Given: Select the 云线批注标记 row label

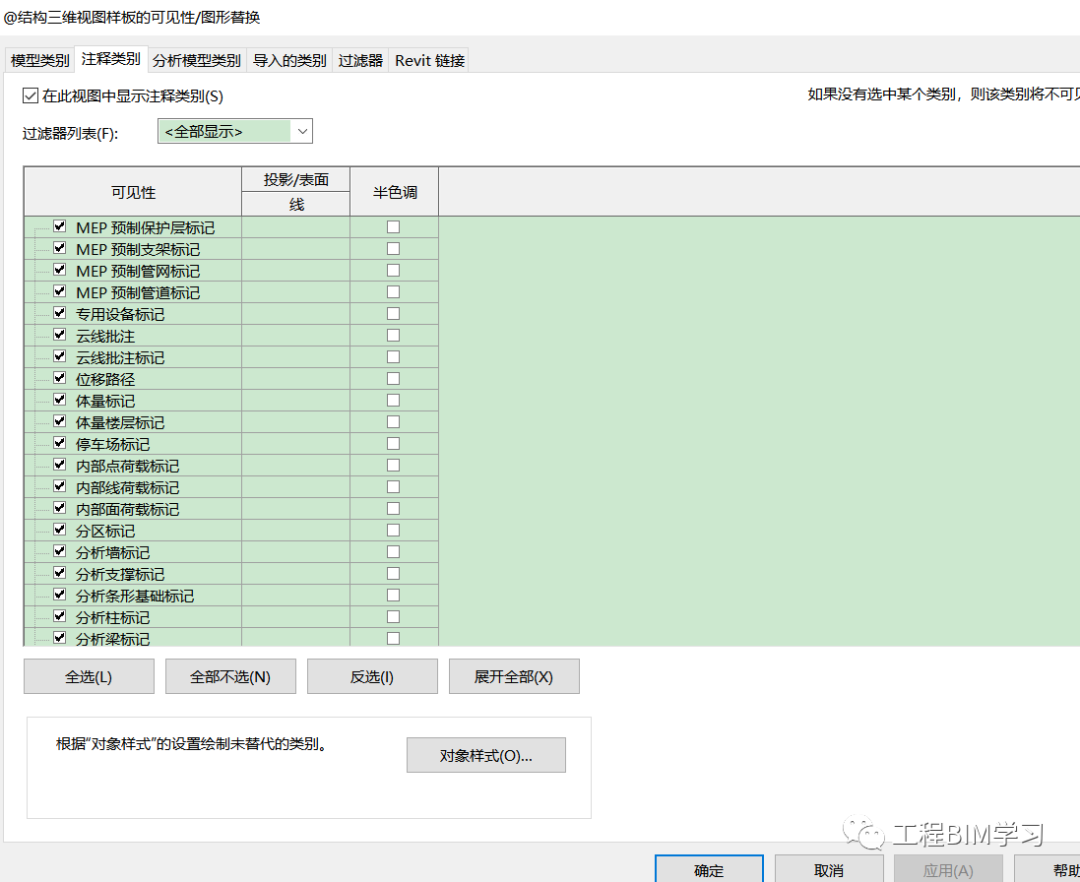Looking at the screenshot, I should point(120,357).
